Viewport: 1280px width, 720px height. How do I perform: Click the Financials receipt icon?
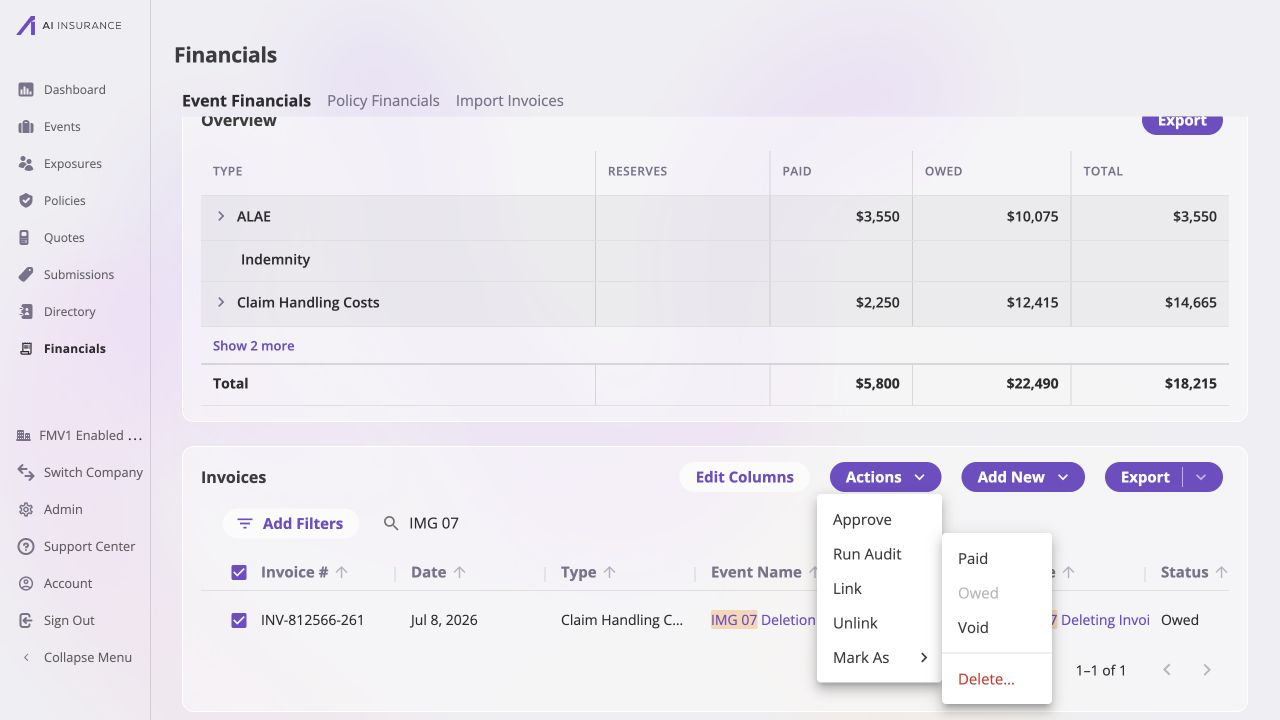click(x=26, y=349)
